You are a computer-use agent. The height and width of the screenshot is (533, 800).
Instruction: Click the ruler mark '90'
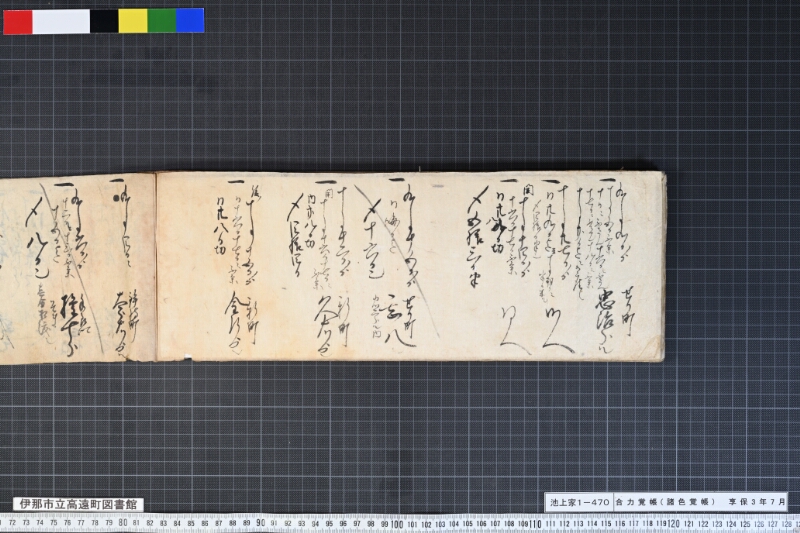tap(261, 523)
